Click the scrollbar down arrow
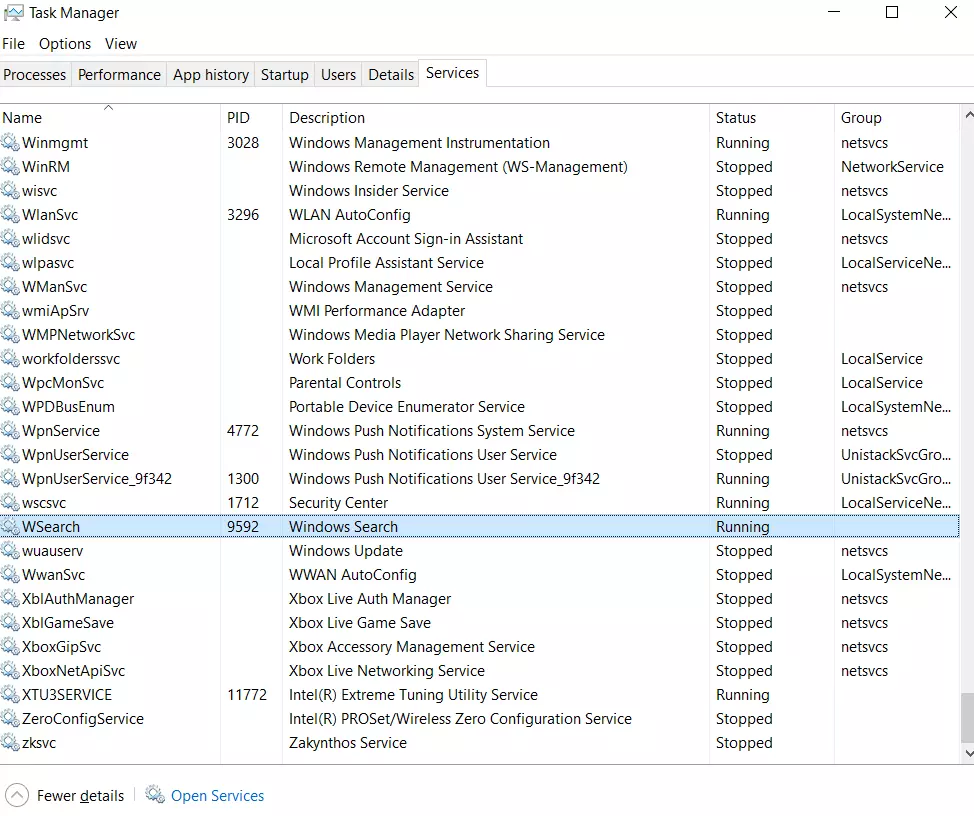 968,753
